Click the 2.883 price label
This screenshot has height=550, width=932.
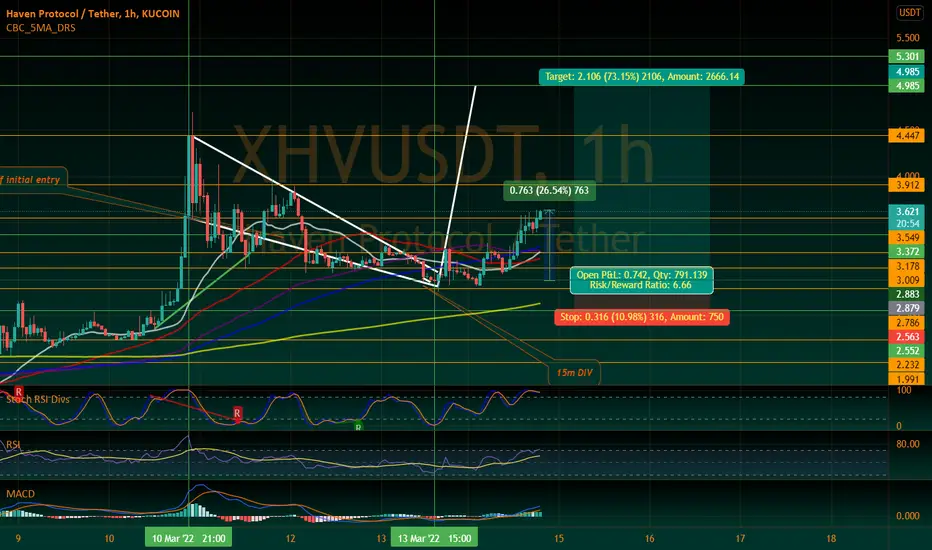(x=907, y=294)
